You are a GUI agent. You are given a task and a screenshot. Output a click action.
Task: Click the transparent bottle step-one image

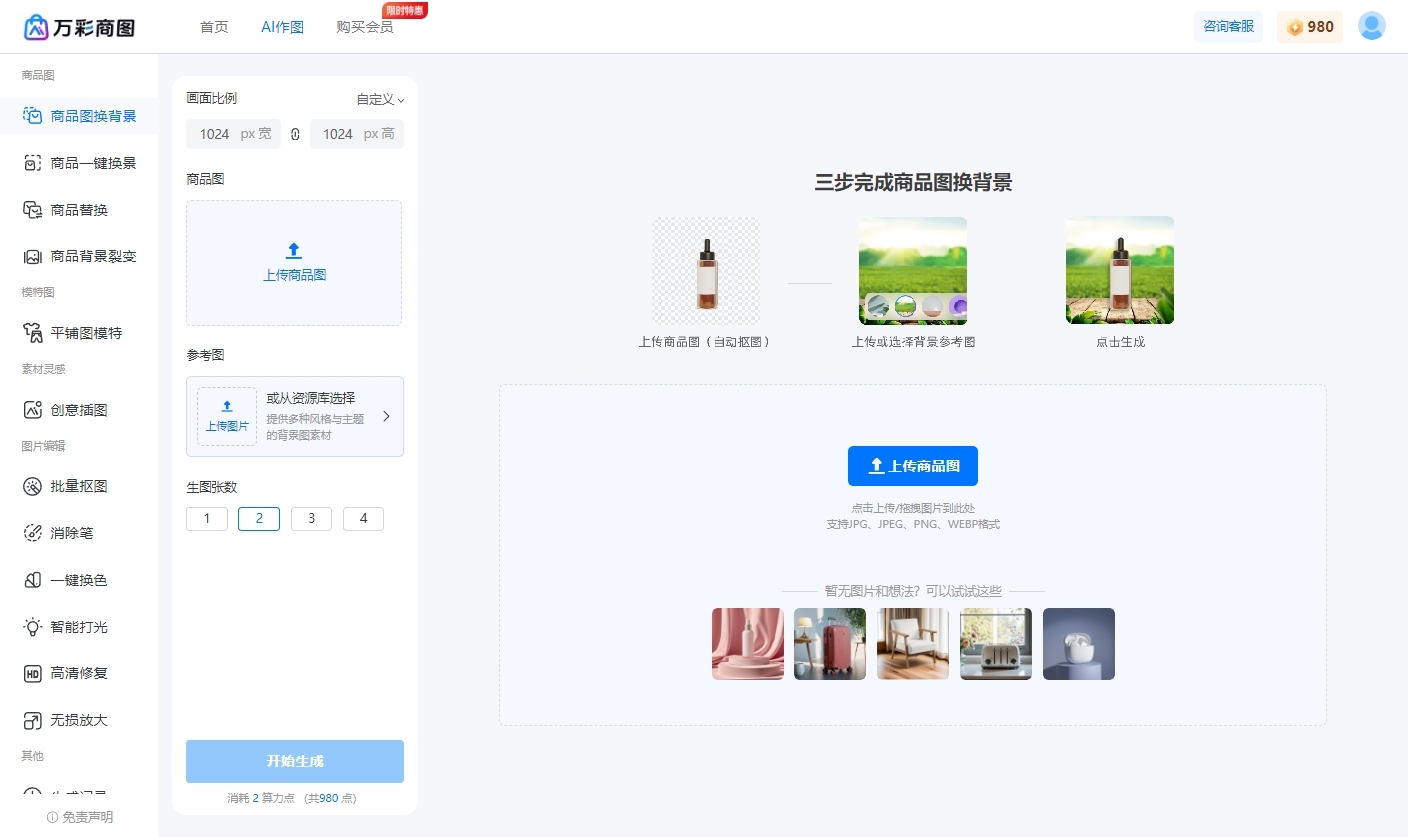coord(706,271)
